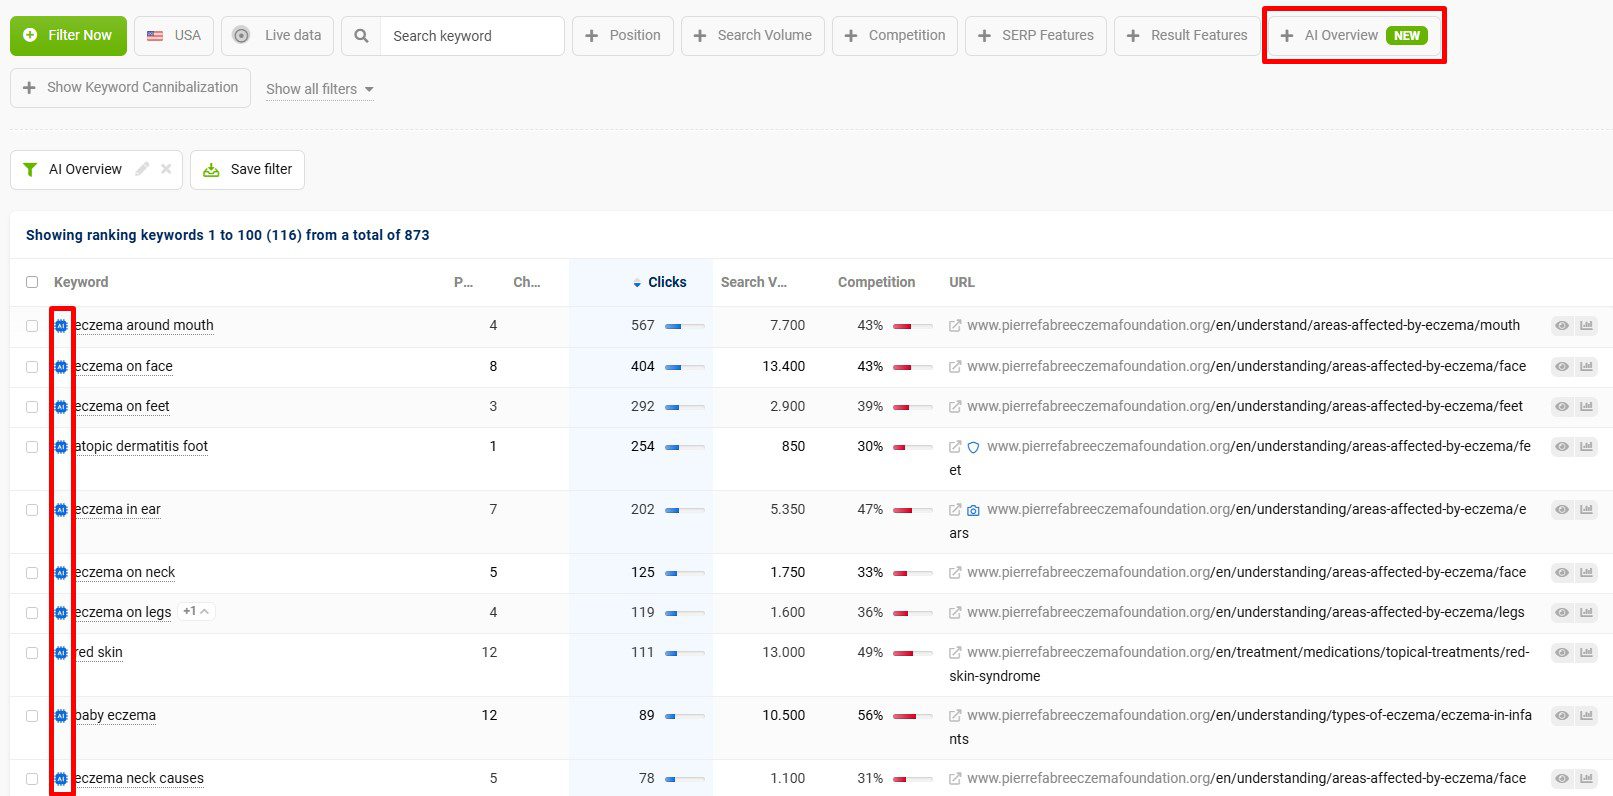Click the AI Overview icon beside 'eczema on feet'

61,407
